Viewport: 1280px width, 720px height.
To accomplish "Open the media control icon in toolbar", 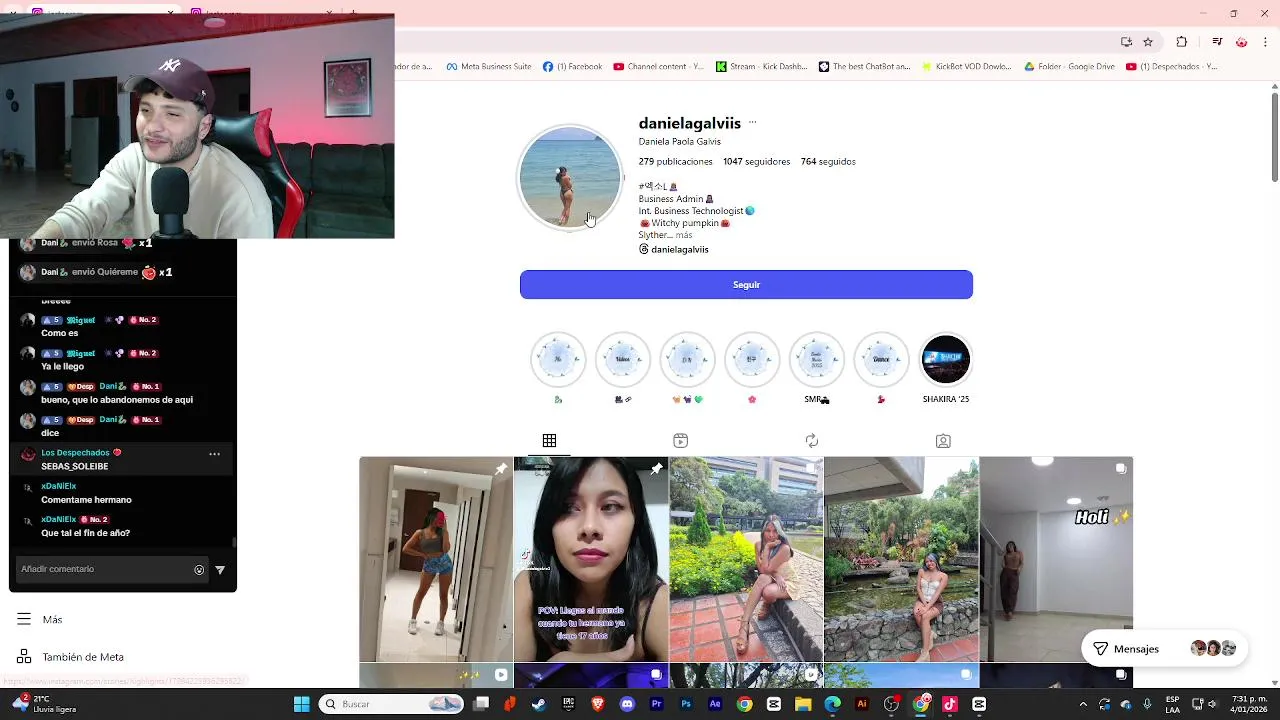I will coord(1217,42).
